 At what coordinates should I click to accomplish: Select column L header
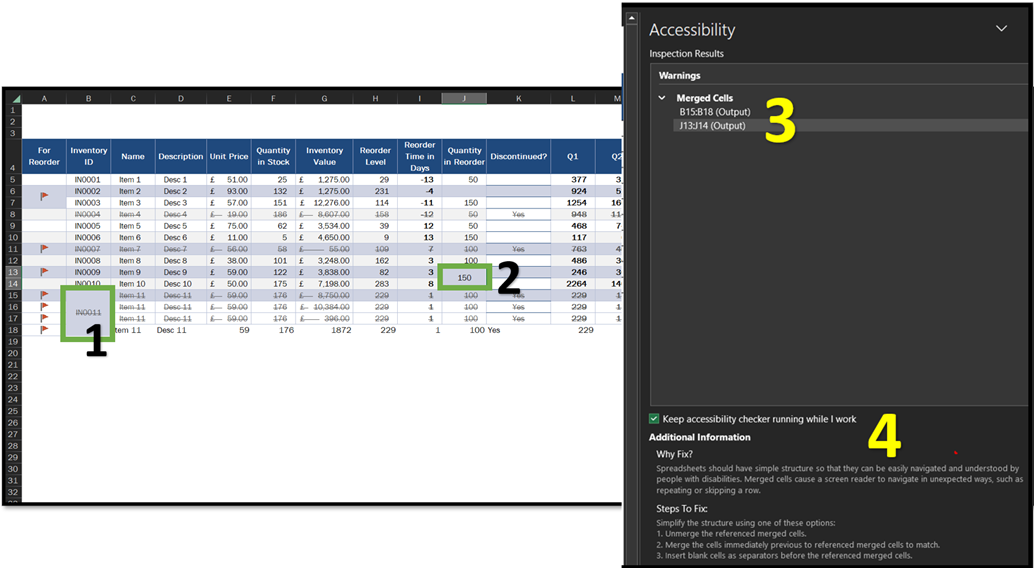572,99
